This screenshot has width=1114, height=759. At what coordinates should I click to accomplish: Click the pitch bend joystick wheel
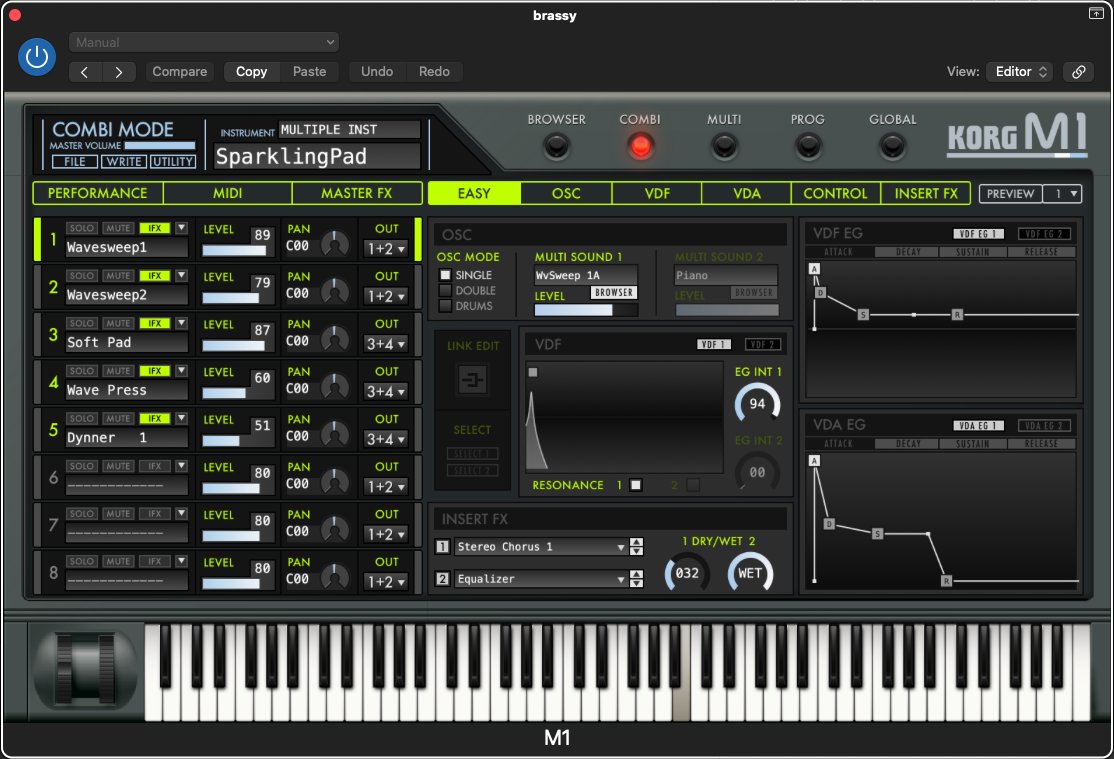[85, 671]
